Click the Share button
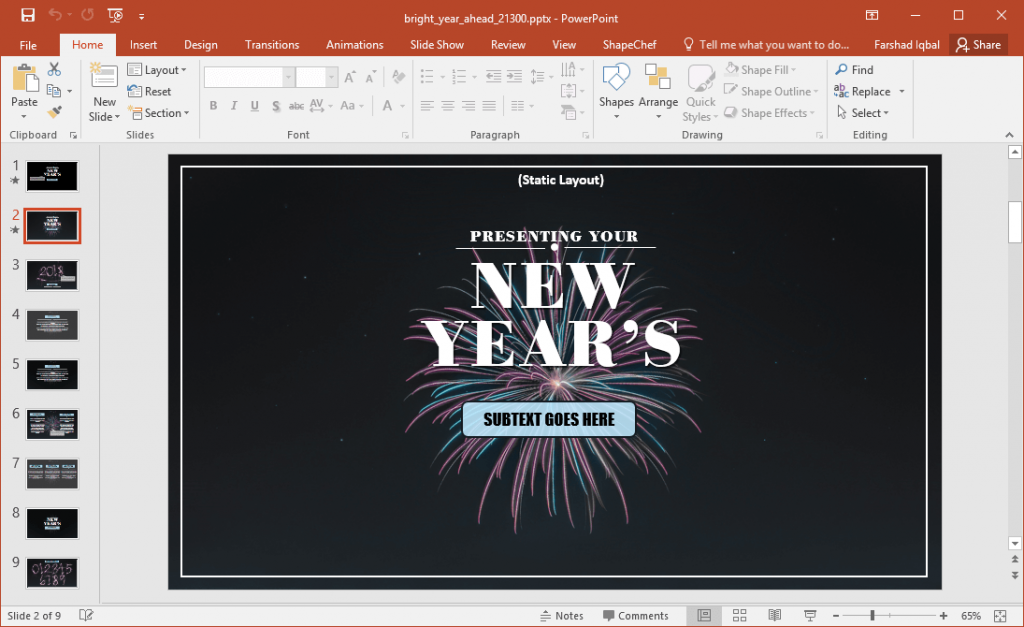 tap(978, 44)
